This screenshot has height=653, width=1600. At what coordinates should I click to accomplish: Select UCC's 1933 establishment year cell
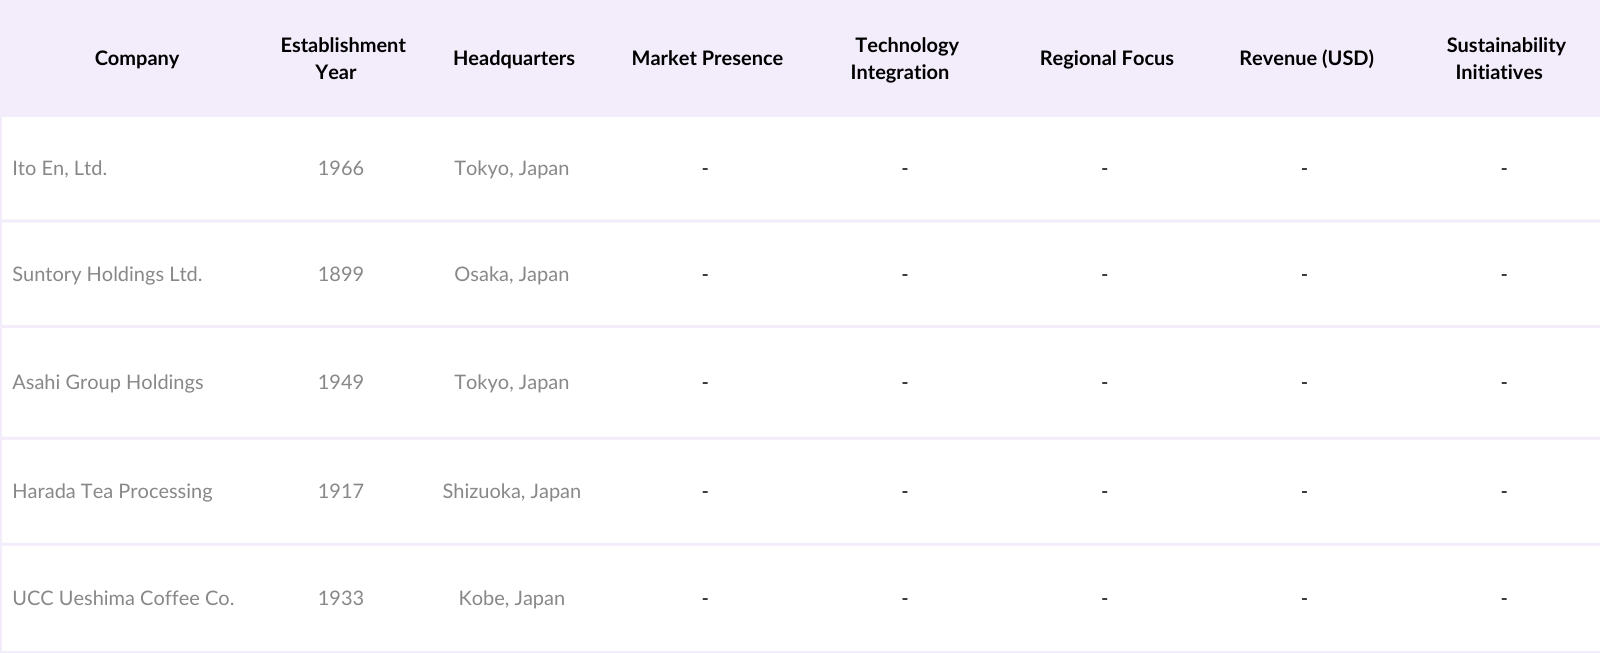point(341,598)
